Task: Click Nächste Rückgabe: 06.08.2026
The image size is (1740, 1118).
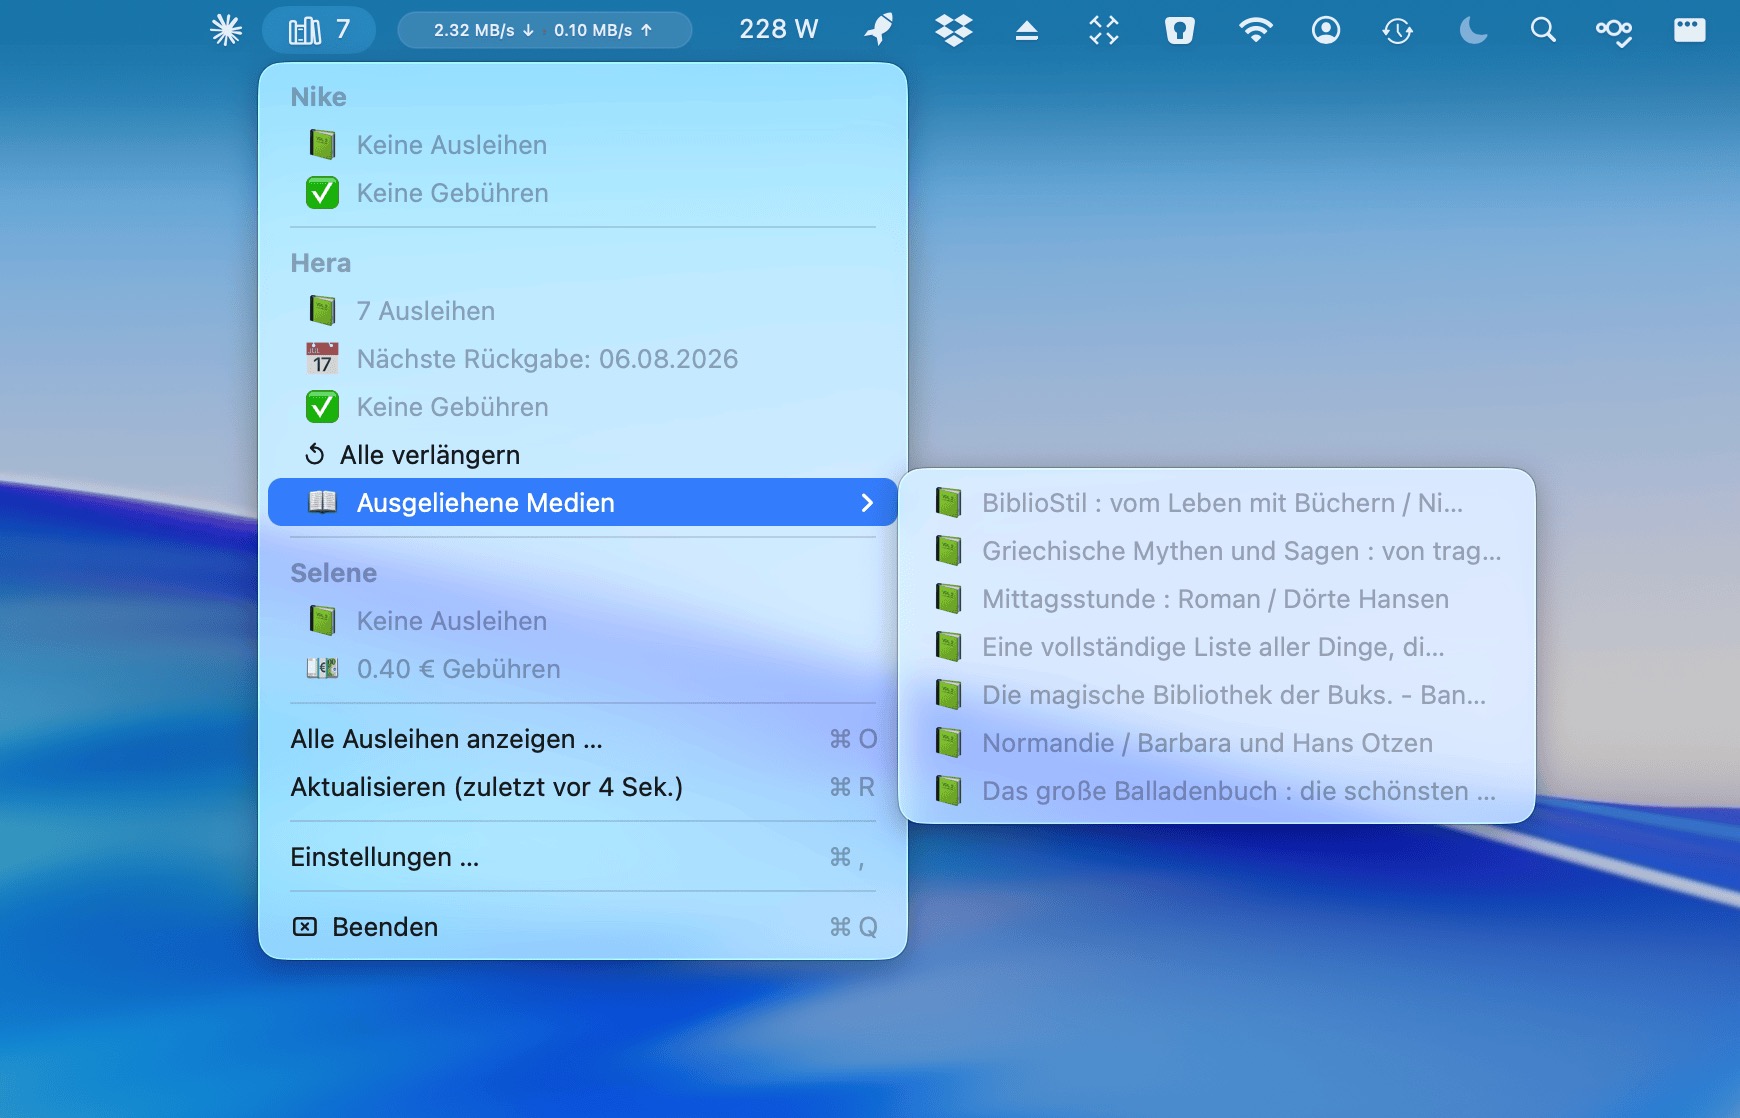Action: [x=583, y=359]
